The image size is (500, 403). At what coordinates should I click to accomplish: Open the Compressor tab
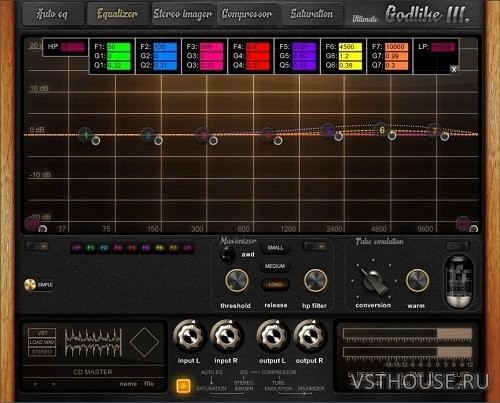tap(247, 14)
